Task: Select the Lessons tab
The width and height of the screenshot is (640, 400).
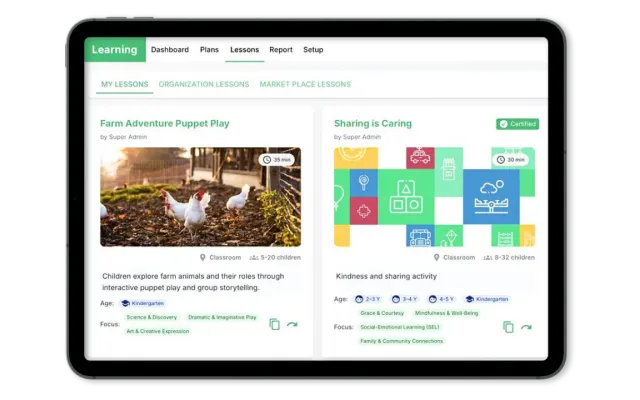Action: click(x=244, y=50)
